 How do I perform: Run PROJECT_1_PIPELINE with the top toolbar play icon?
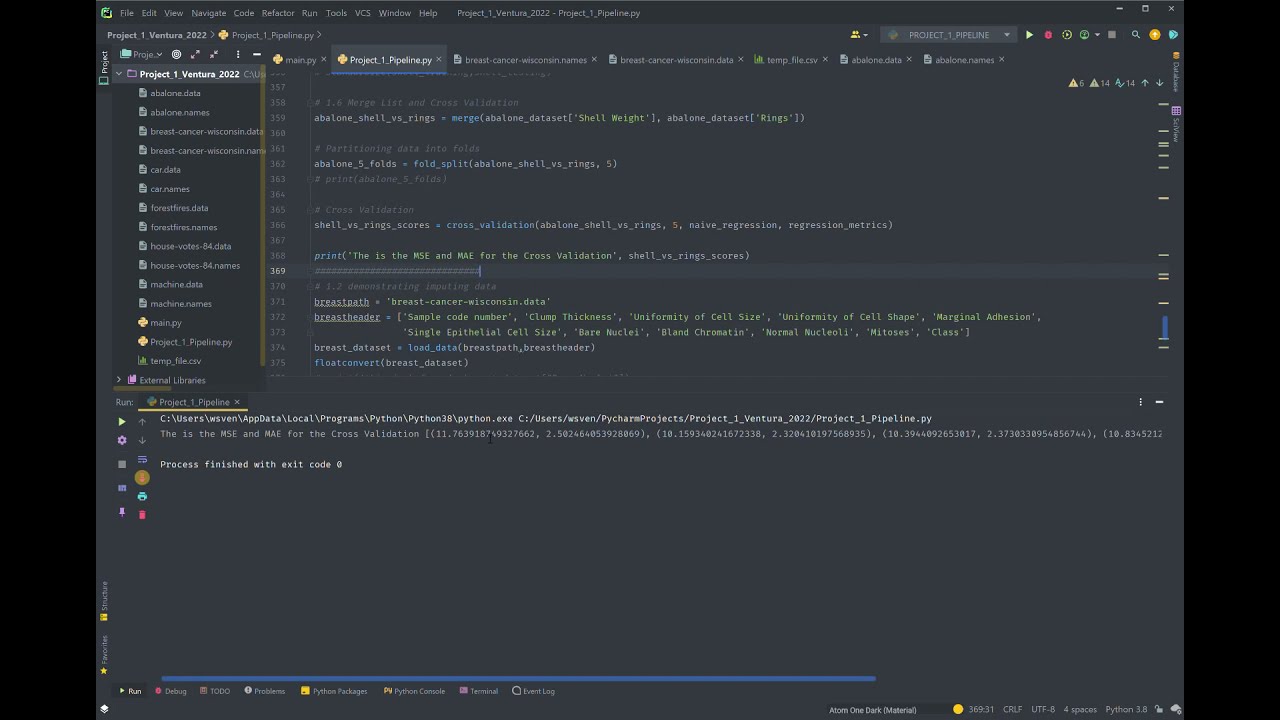coord(1029,35)
